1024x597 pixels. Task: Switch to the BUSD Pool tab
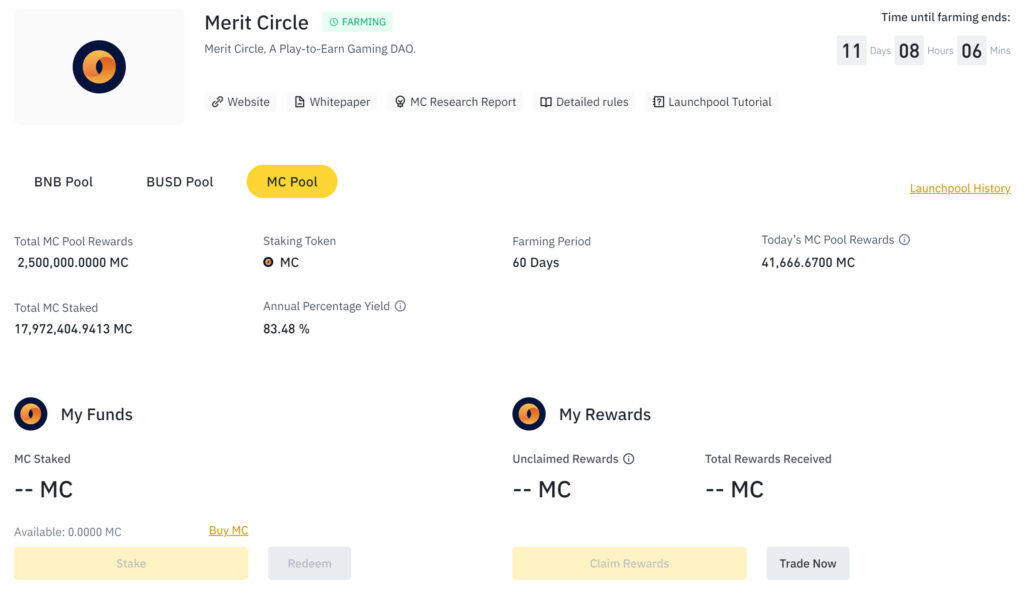tap(180, 182)
